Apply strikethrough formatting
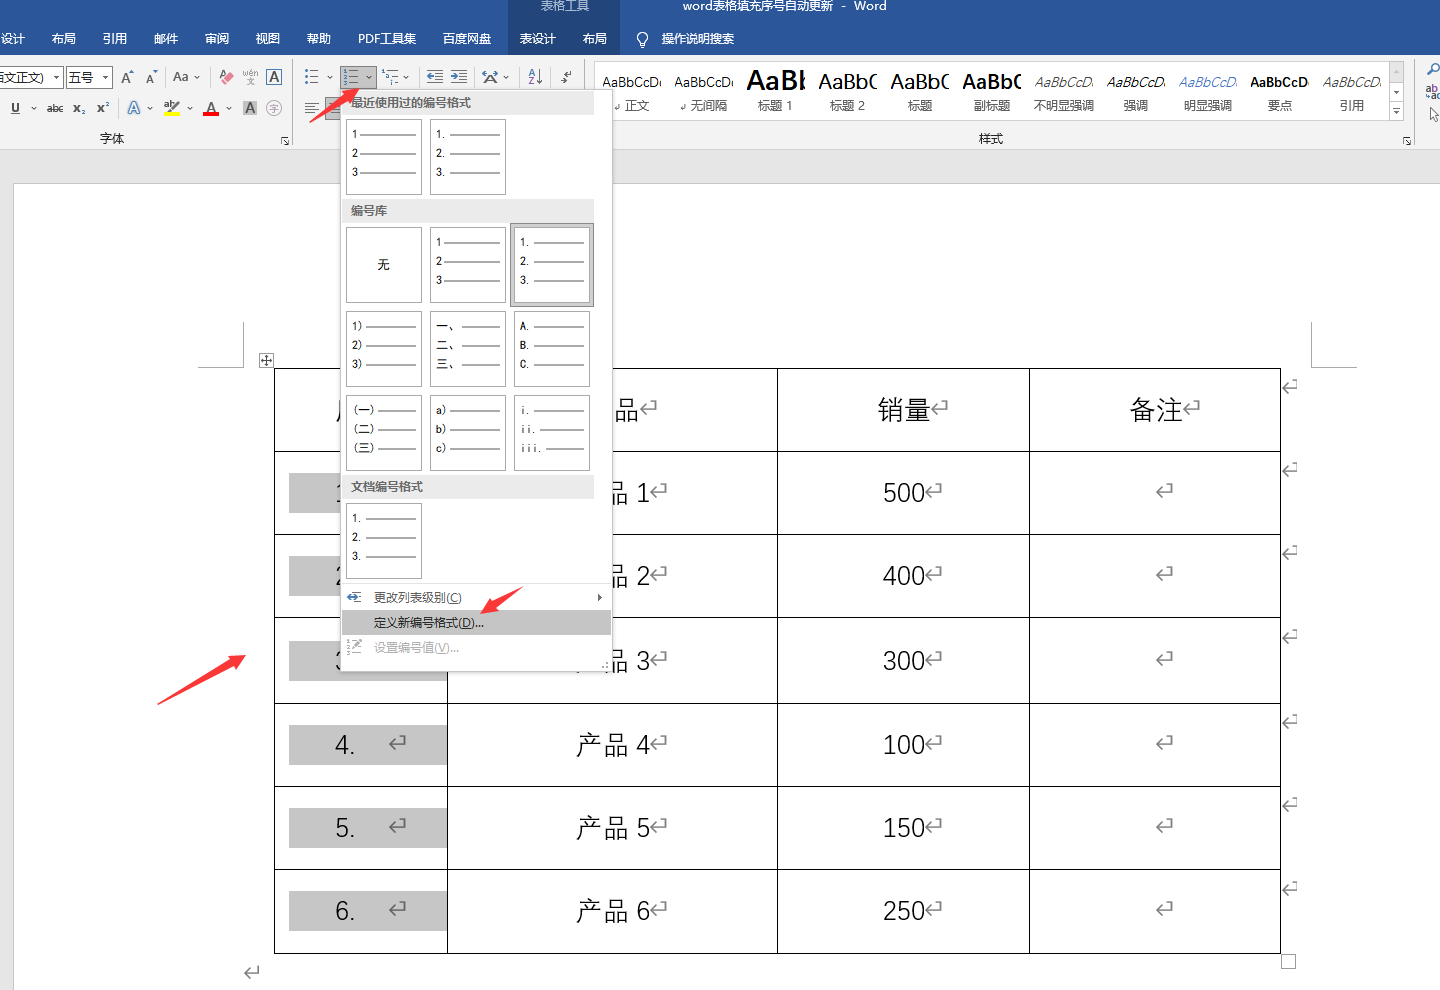The height and width of the screenshot is (990, 1440). point(55,108)
